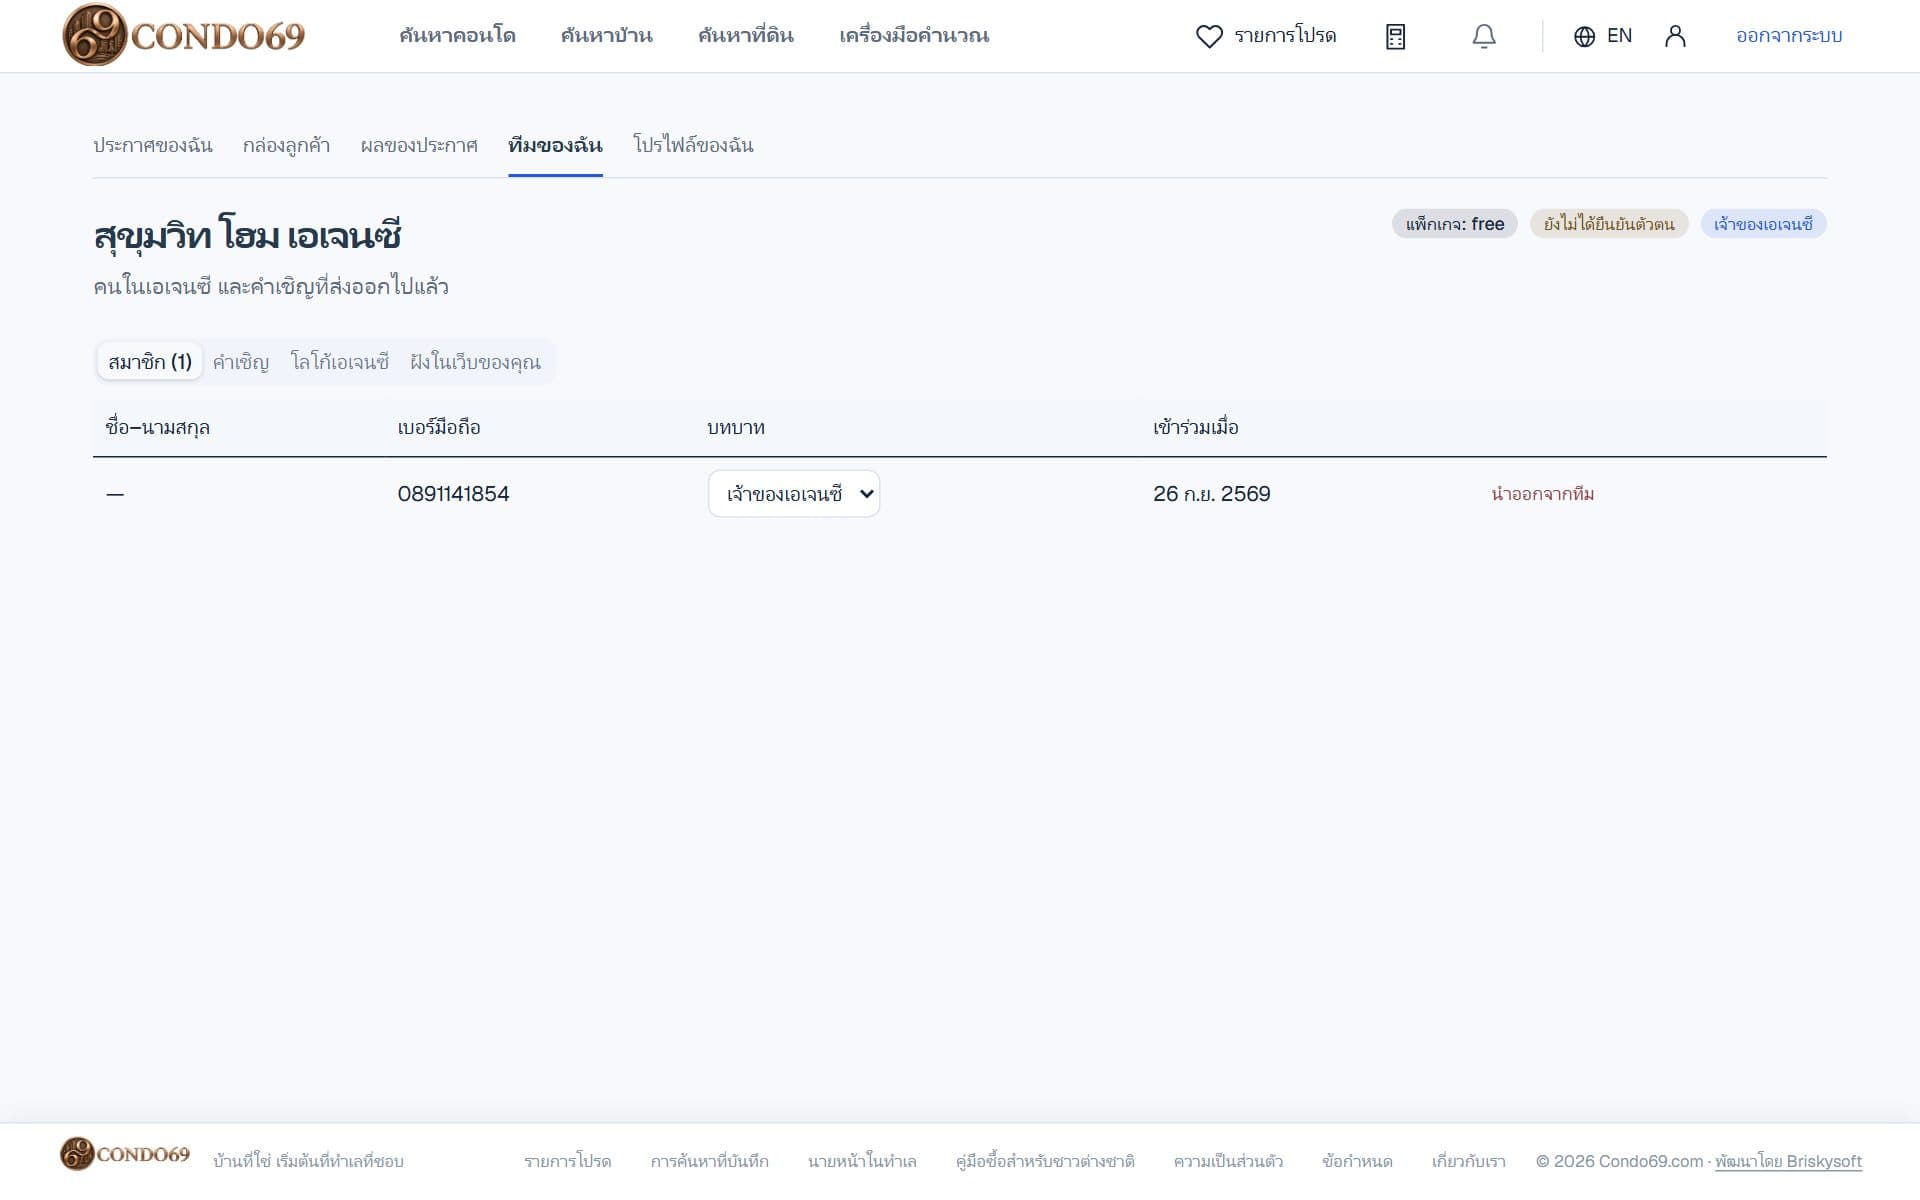The image size is (1920, 1200).
Task: Switch to ผลของประกาศ tab
Action: pyautogui.click(x=419, y=145)
